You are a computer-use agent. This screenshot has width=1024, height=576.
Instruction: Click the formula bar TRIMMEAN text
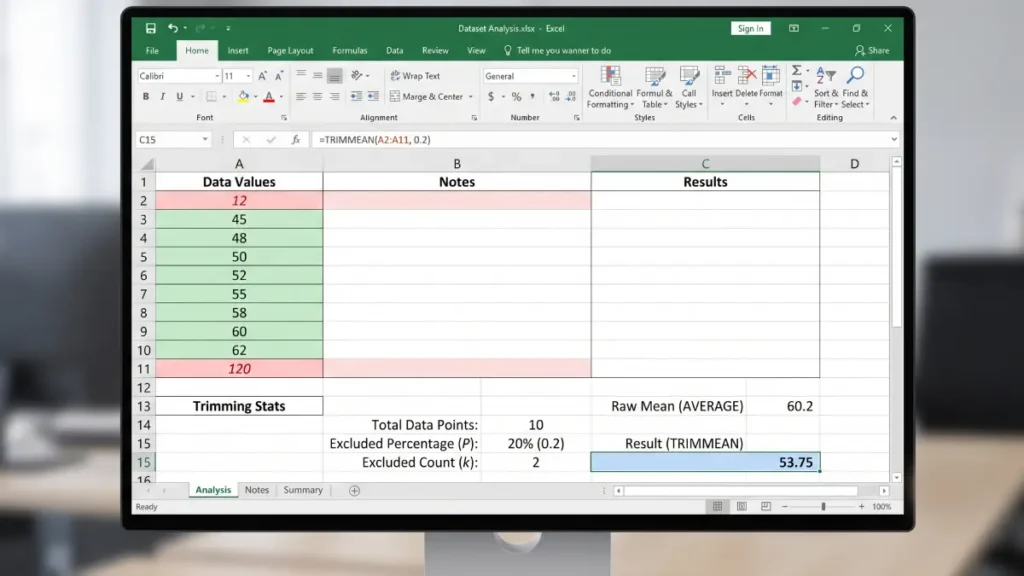coord(374,140)
